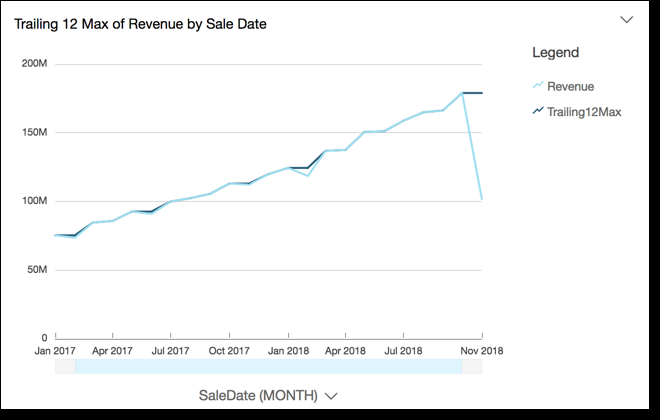The image size is (660, 420).
Task: Click the Revenue line icon in legend
Action: (x=538, y=87)
